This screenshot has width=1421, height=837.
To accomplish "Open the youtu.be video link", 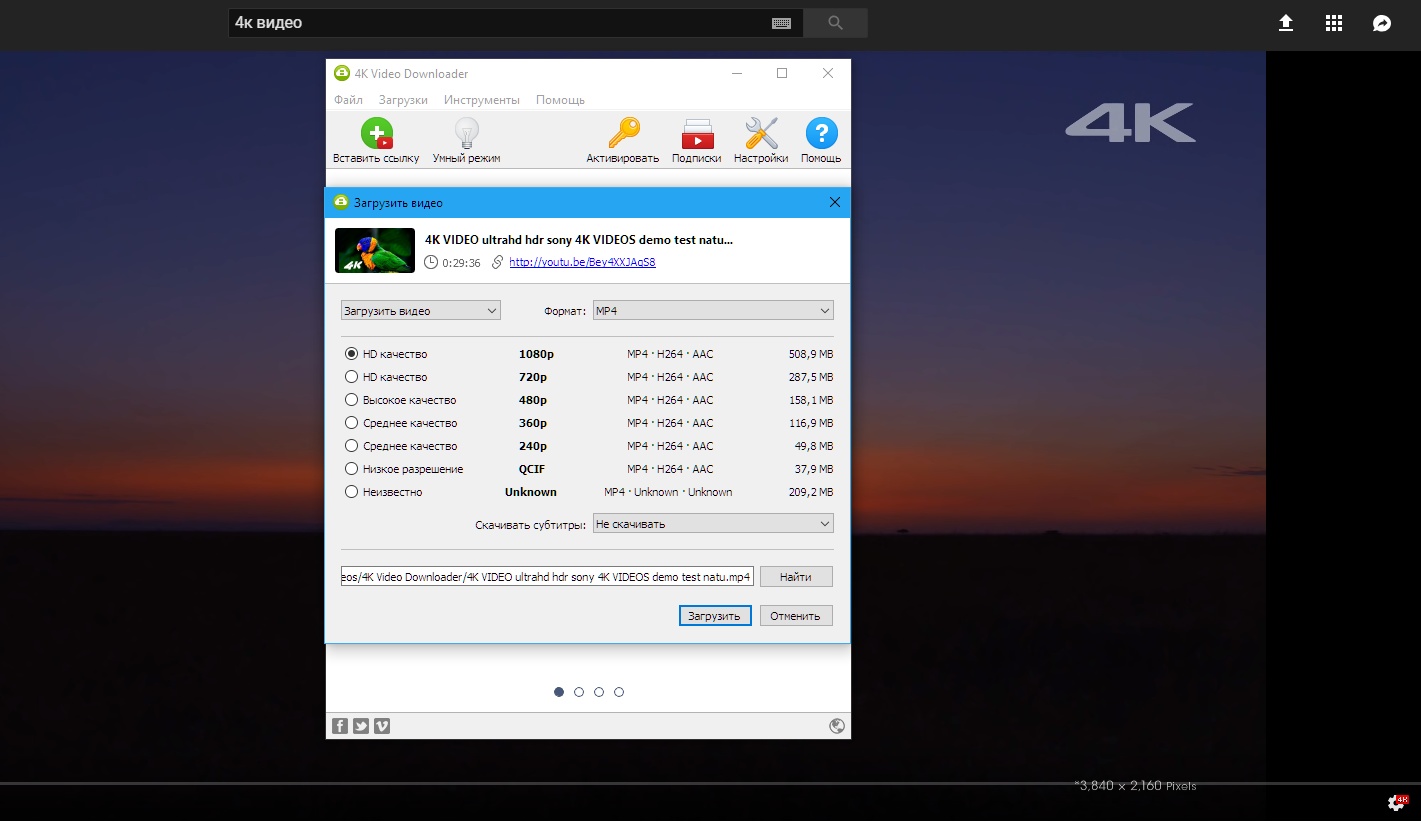I will point(582,262).
